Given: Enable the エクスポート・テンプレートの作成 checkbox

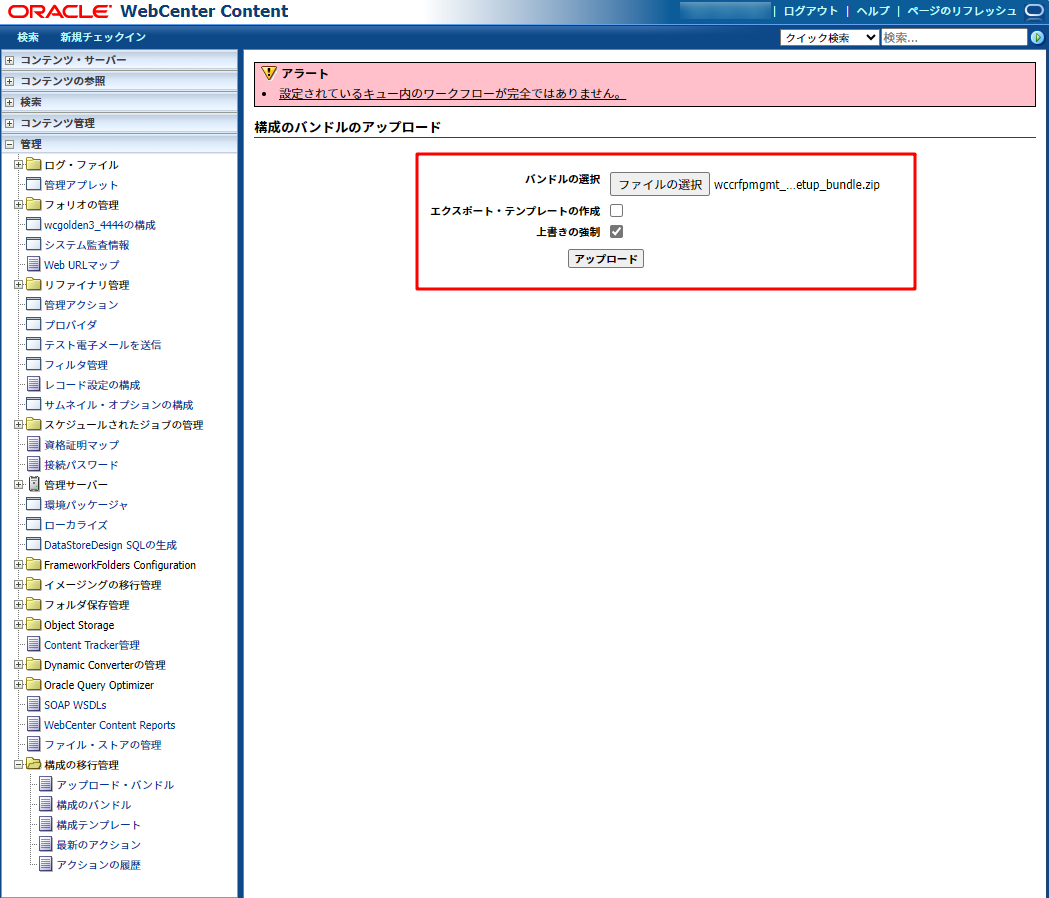Looking at the screenshot, I should (x=615, y=210).
